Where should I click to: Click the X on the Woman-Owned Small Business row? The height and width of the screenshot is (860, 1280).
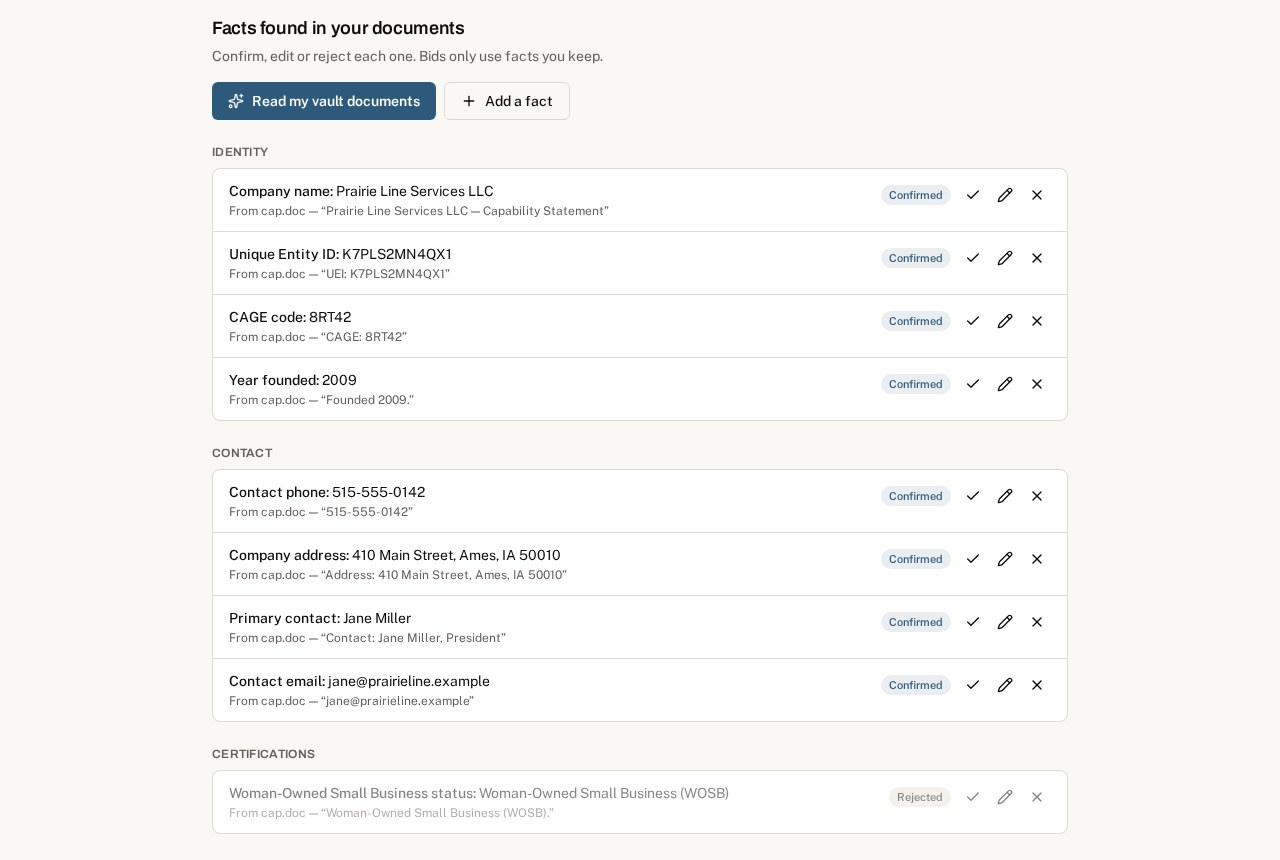pyautogui.click(x=1037, y=797)
